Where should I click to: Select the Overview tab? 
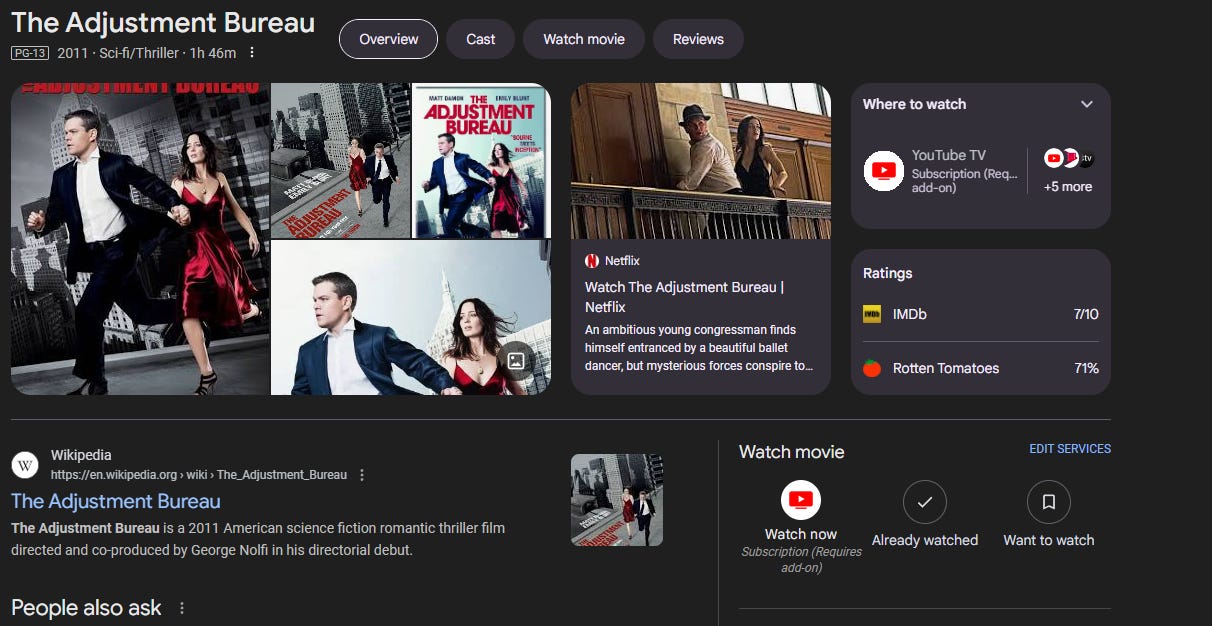point(388,39)
